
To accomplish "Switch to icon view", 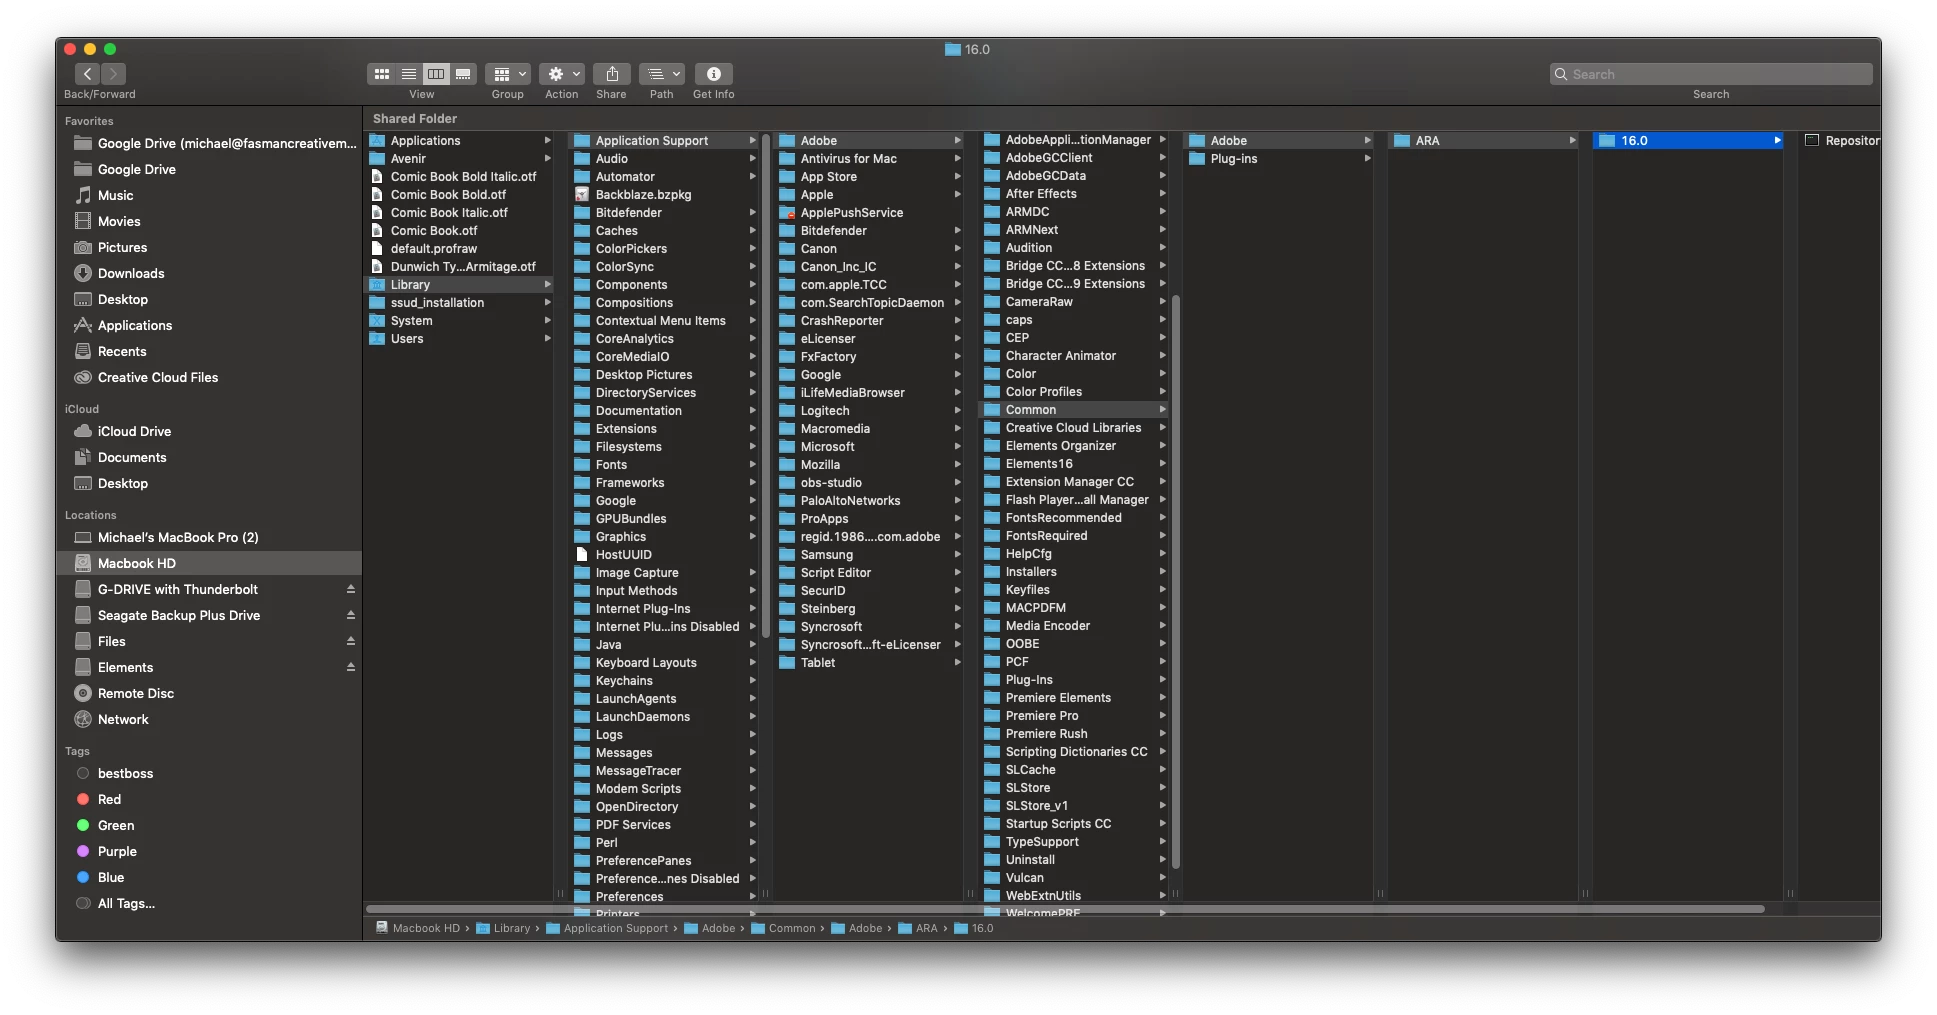I will coord(382,74).
